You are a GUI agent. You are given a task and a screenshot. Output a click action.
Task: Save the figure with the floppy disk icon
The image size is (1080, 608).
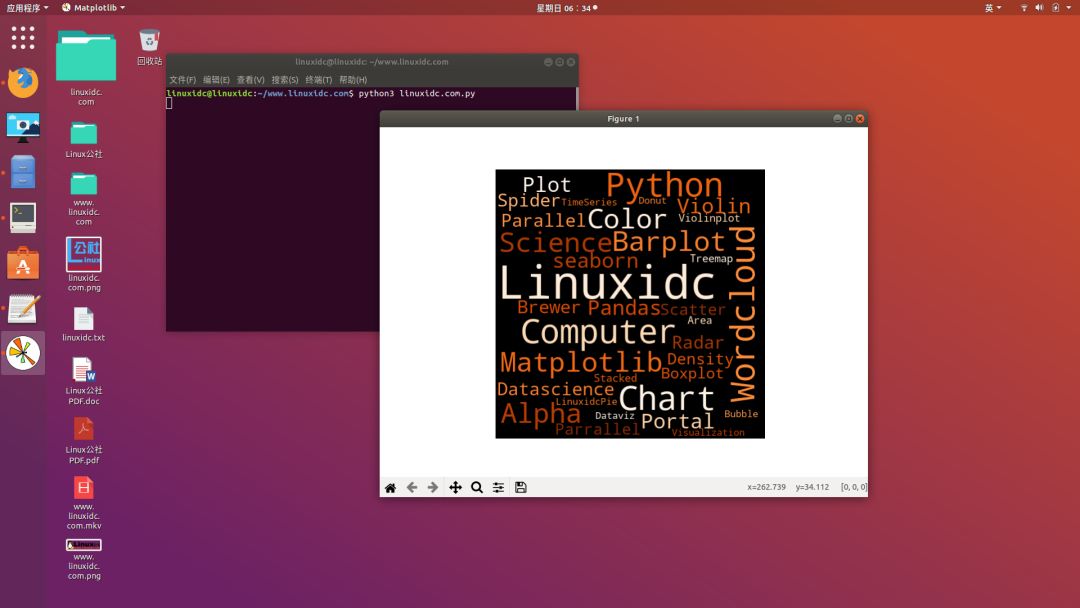tap(521, 488)
